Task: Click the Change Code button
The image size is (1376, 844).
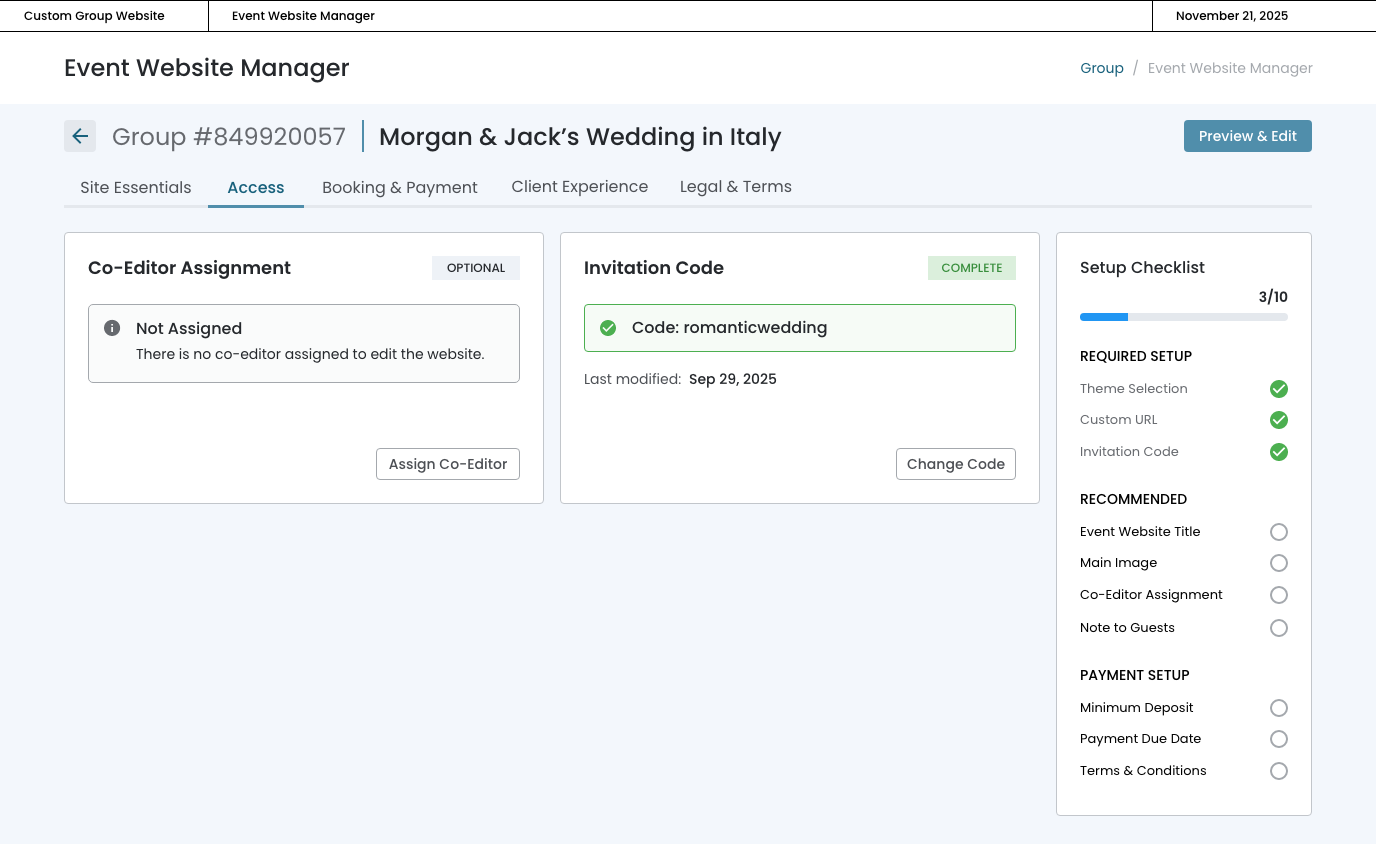Action: pyautogui.click(x=955, y=464)
